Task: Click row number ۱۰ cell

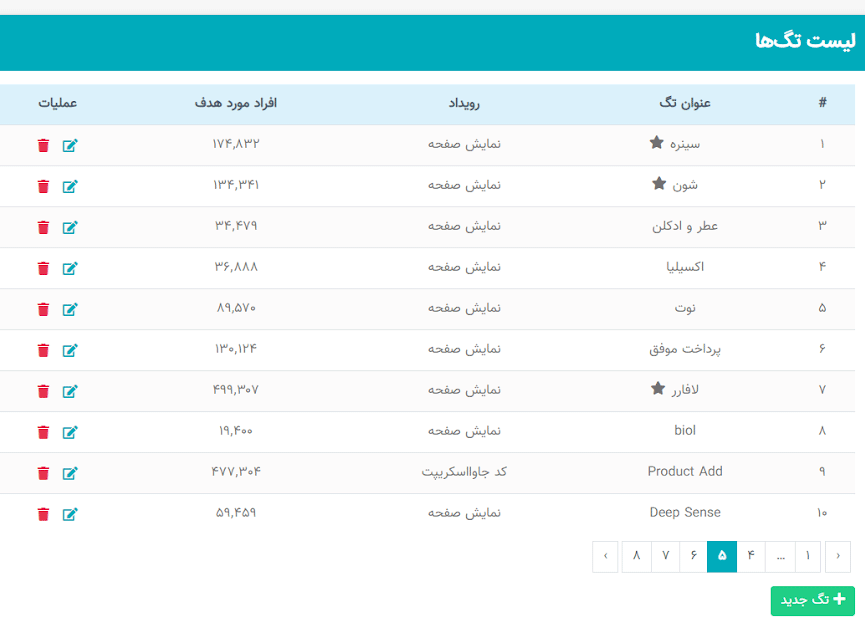Action: coord(822,513)
